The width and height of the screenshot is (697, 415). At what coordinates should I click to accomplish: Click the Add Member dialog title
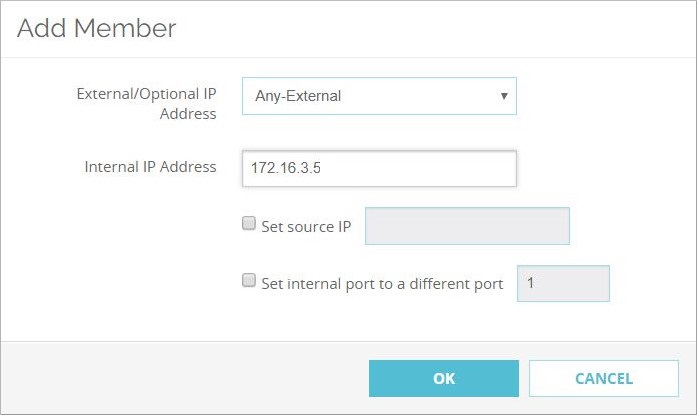[96, 29]
